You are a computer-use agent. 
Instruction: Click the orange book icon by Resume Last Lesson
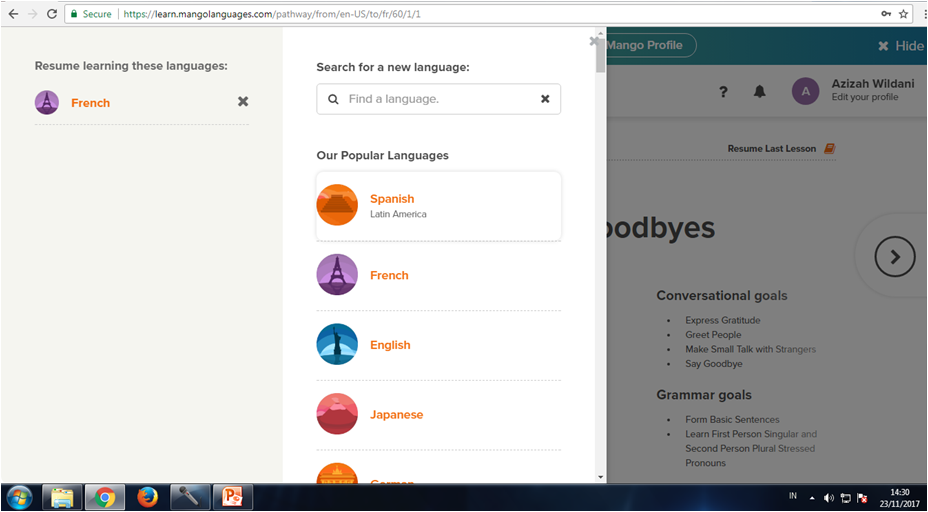tap(829, 149)
